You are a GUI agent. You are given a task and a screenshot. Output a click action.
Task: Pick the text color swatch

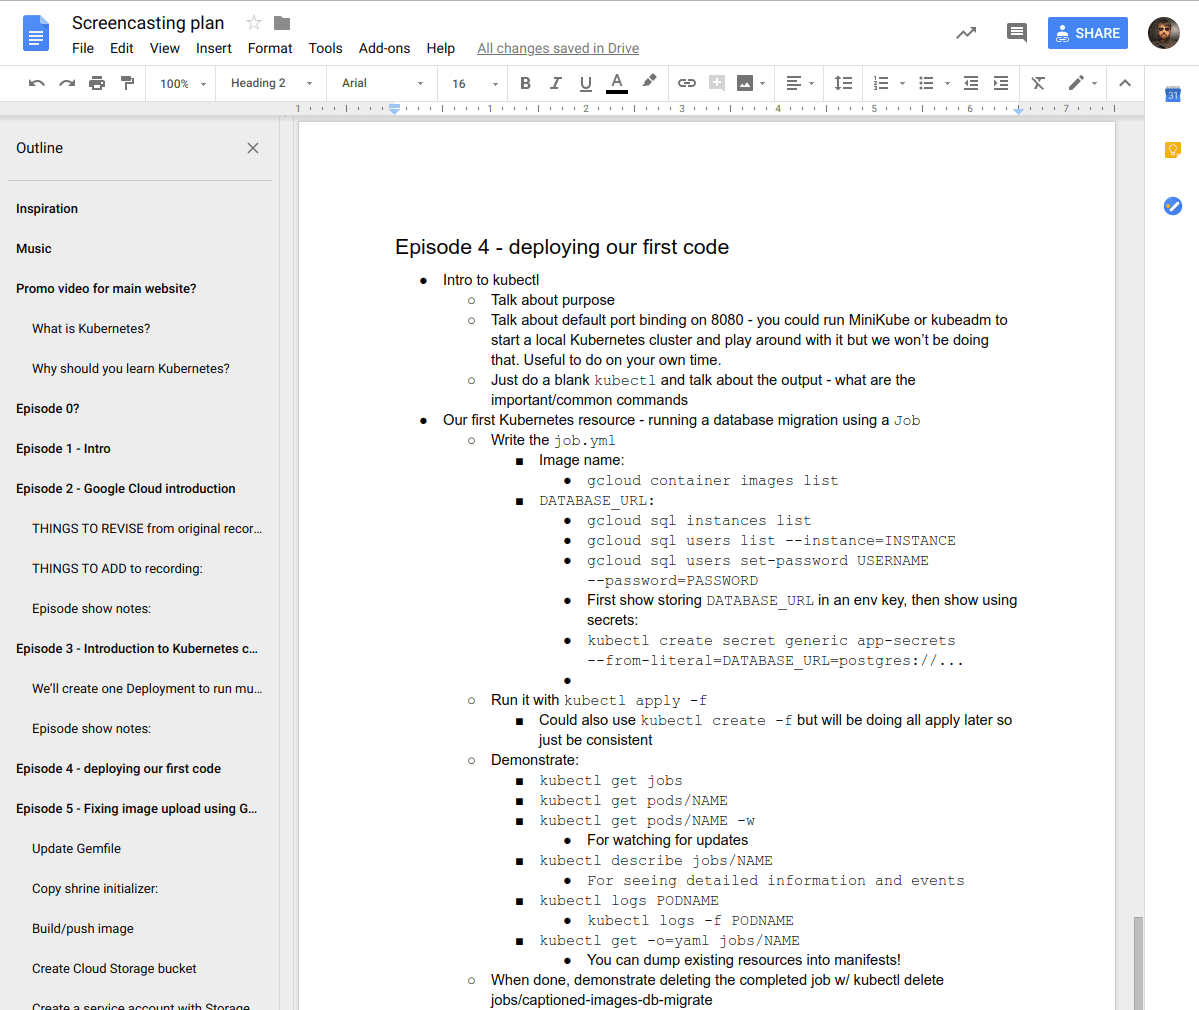pyautogui.click(x=617, y=83)
